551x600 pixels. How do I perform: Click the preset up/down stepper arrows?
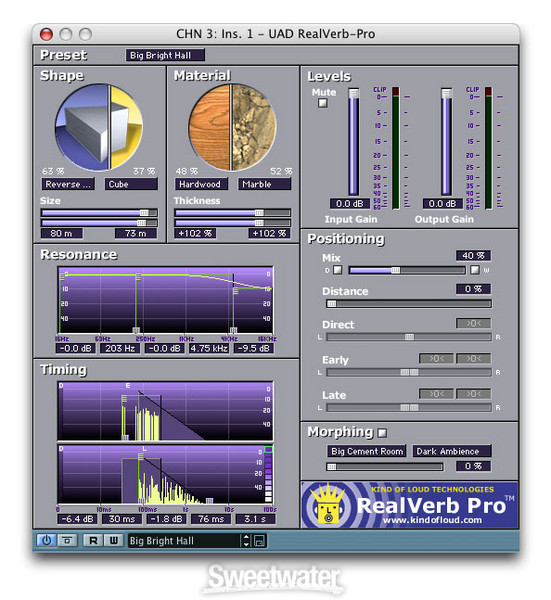pos(246,540)
